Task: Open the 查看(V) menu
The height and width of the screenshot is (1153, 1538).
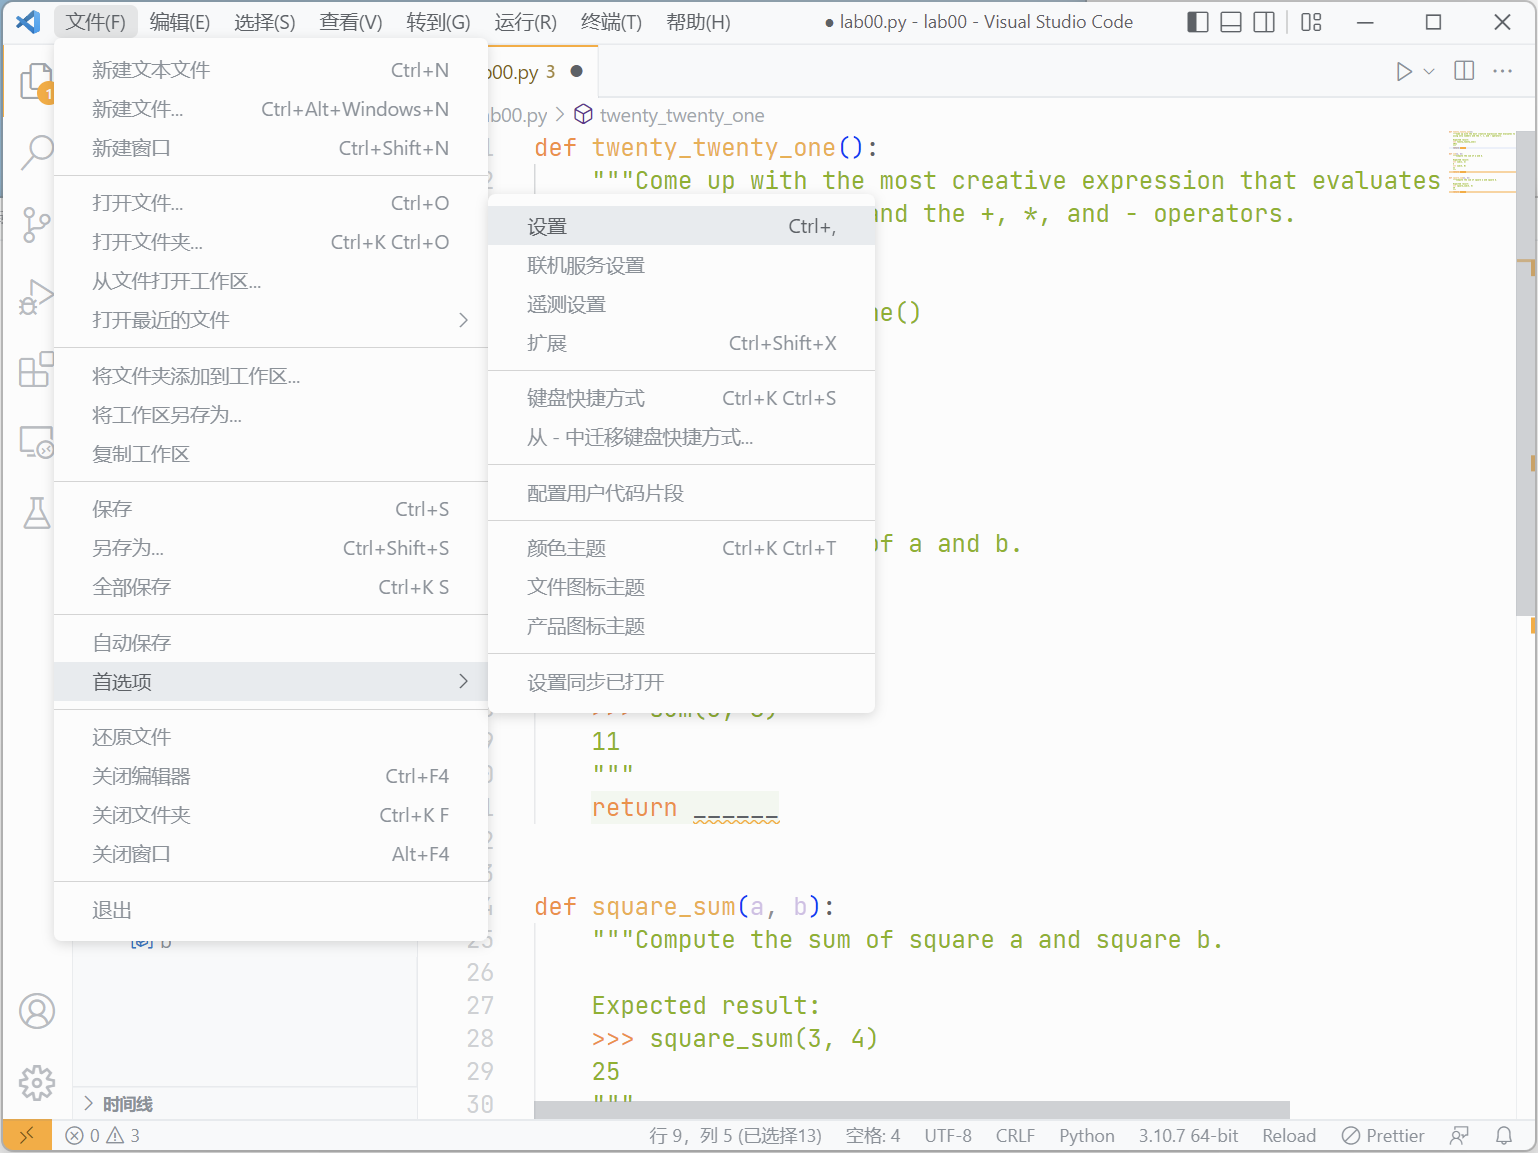Action: (351, 22)
